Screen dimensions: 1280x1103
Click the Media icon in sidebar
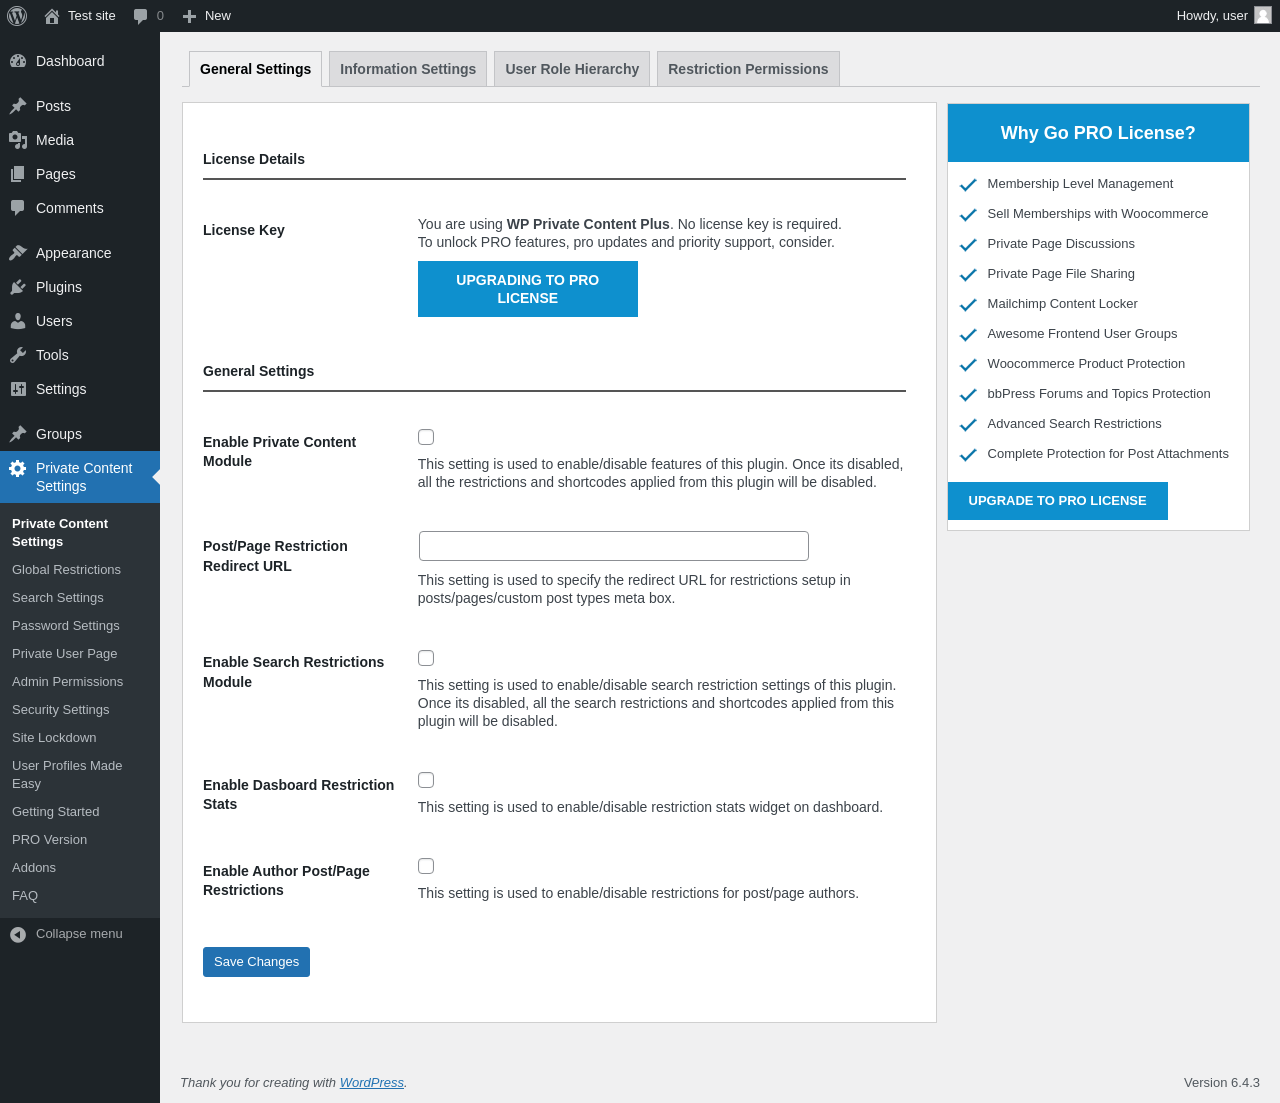(18, 140)
